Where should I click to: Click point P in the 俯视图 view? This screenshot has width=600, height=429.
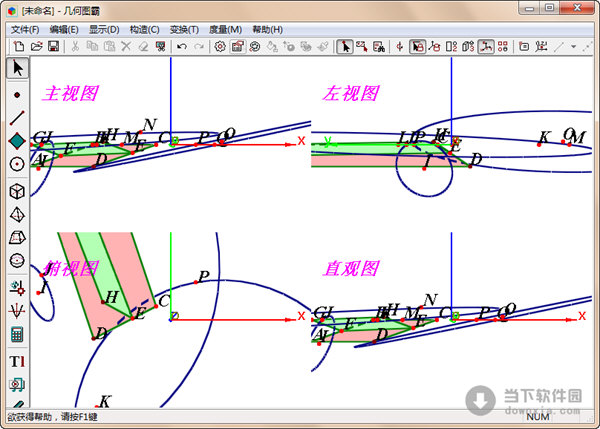pyautogui.click(x=196, y=282)
